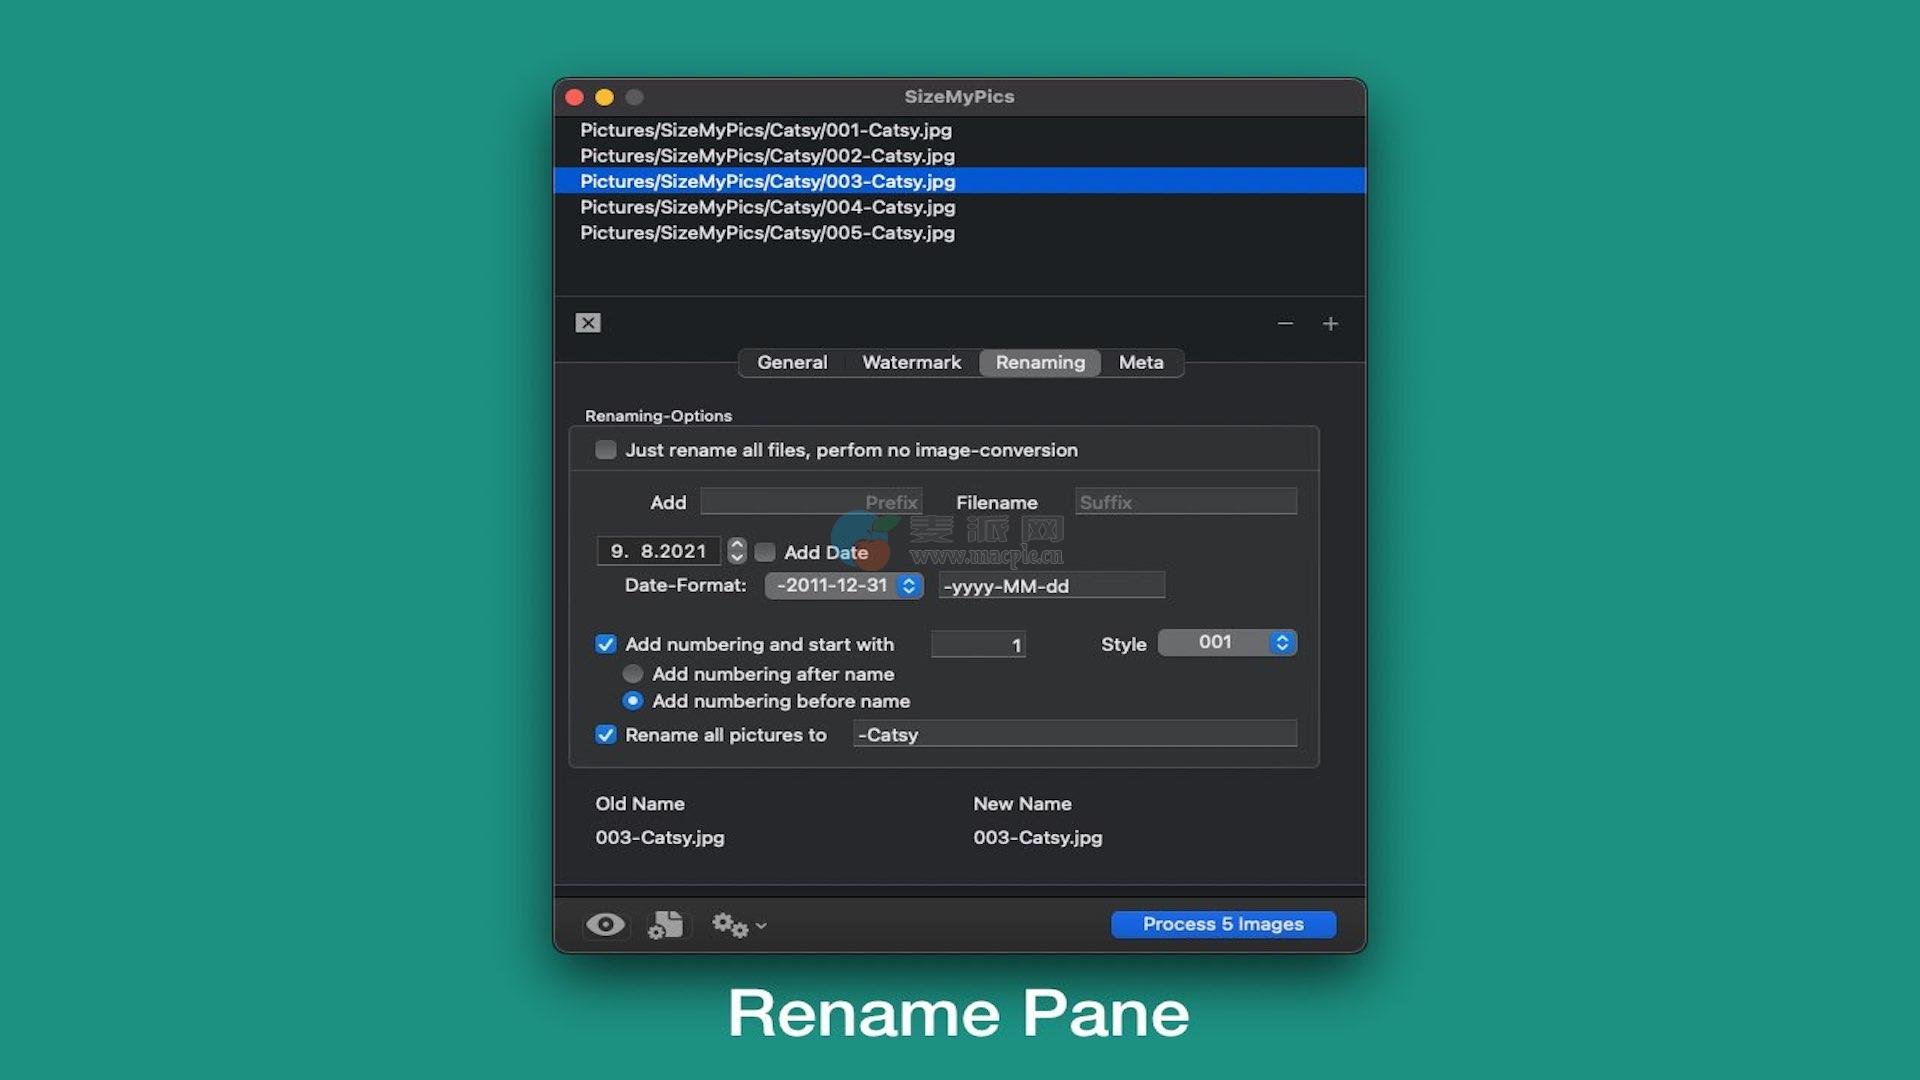Switch to the Watermark tab
Image resolution: width=1920 pixels, height=1080 pixels.
(911, 363)
